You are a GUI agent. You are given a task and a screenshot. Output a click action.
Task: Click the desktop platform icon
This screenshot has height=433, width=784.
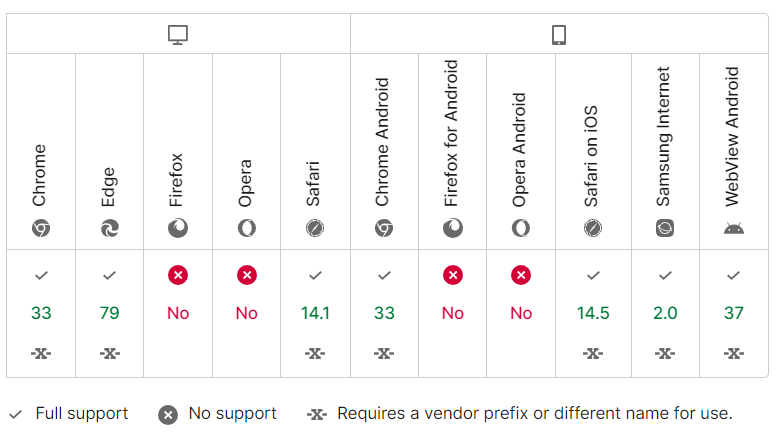pos(178,35)
